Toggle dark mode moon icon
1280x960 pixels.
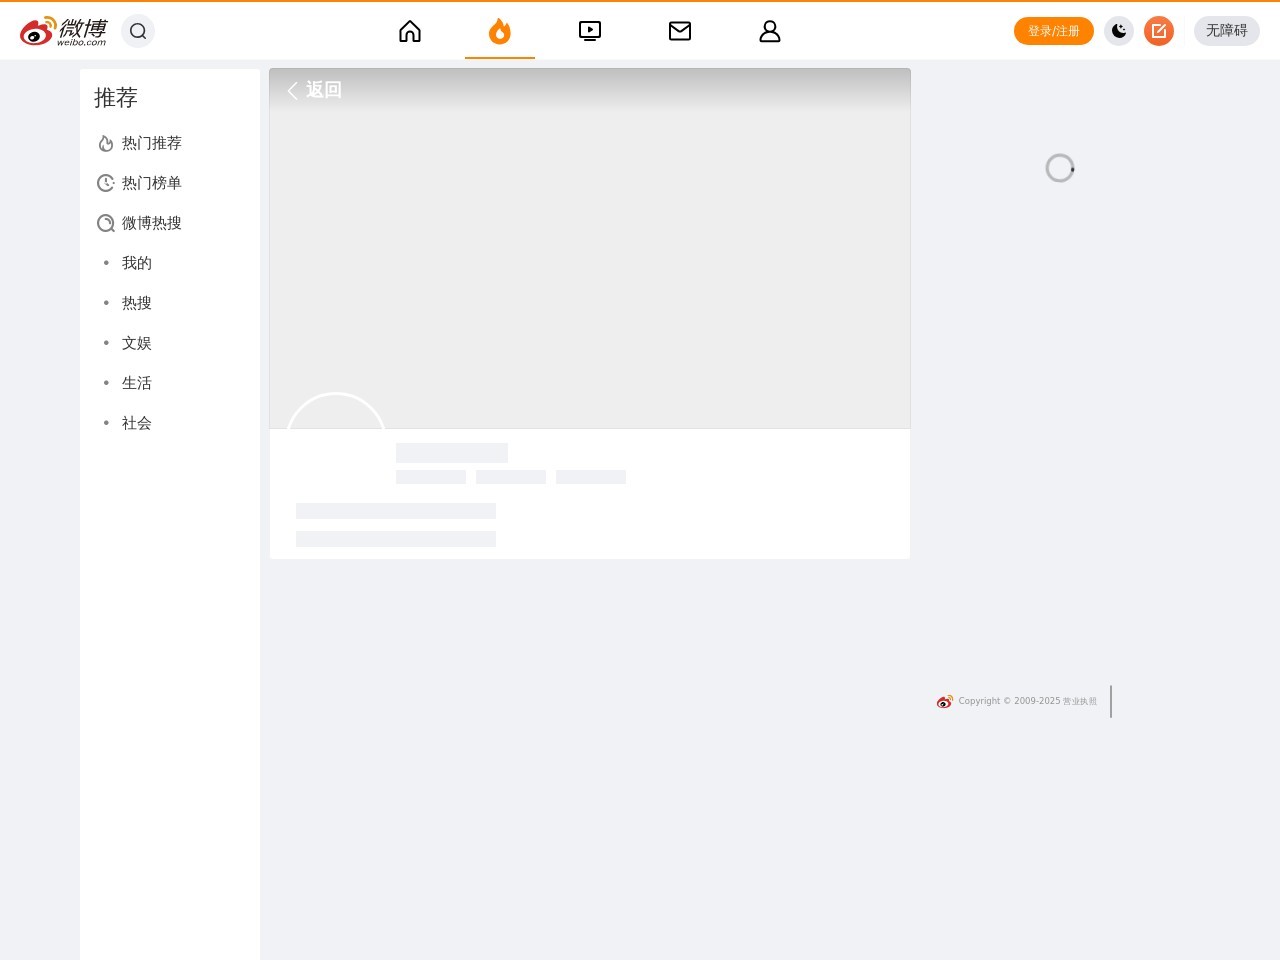[x=1119, y=31]
